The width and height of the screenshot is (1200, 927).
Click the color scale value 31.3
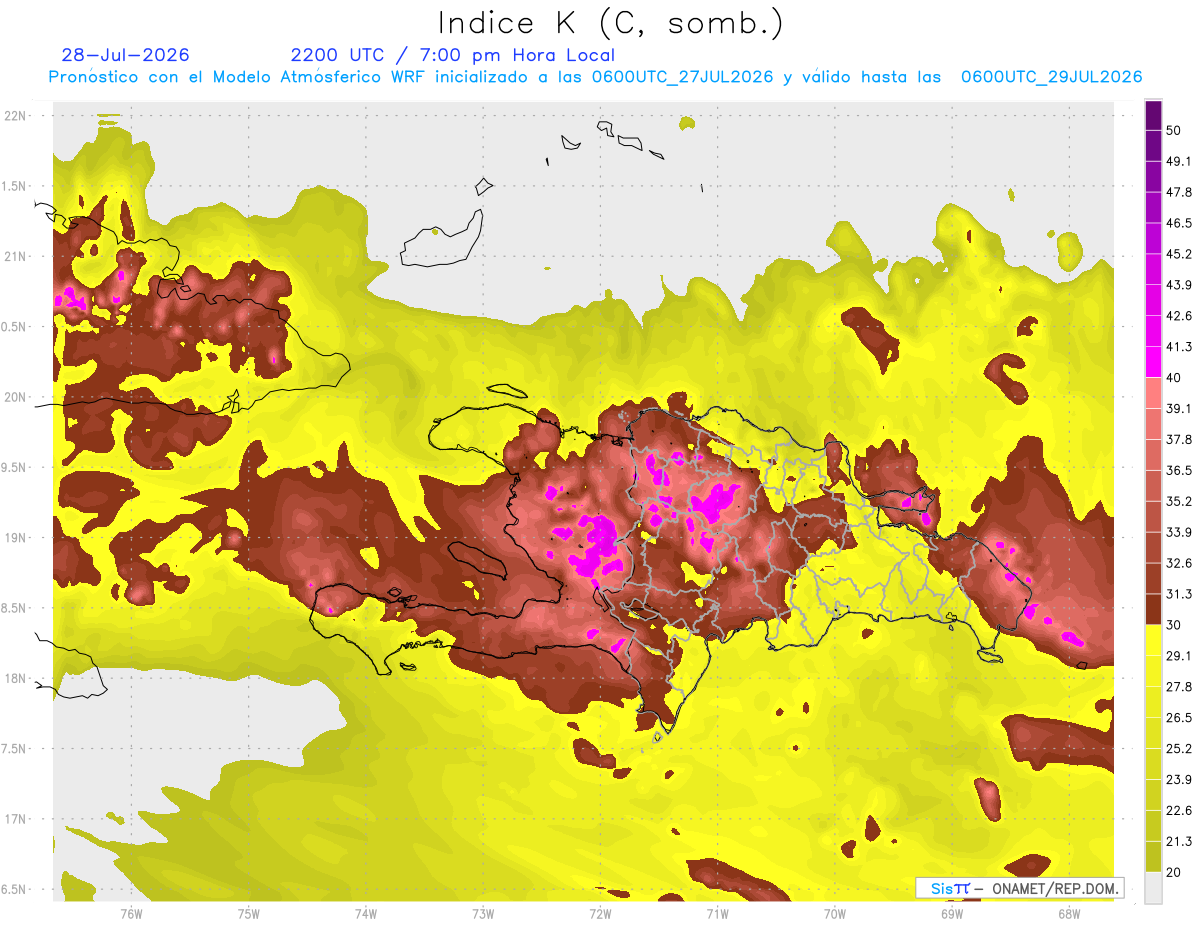tap(1178, 594)
